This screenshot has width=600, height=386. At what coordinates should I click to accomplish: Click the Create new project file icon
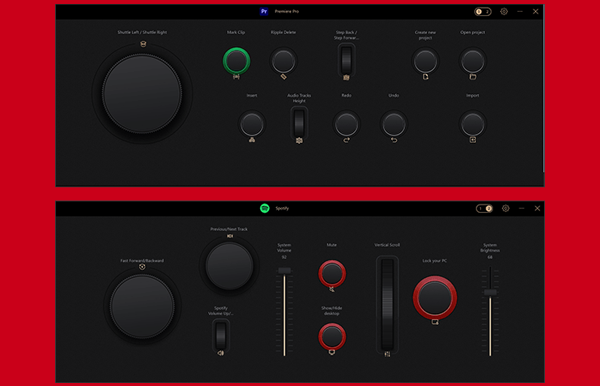pos(426,77)
